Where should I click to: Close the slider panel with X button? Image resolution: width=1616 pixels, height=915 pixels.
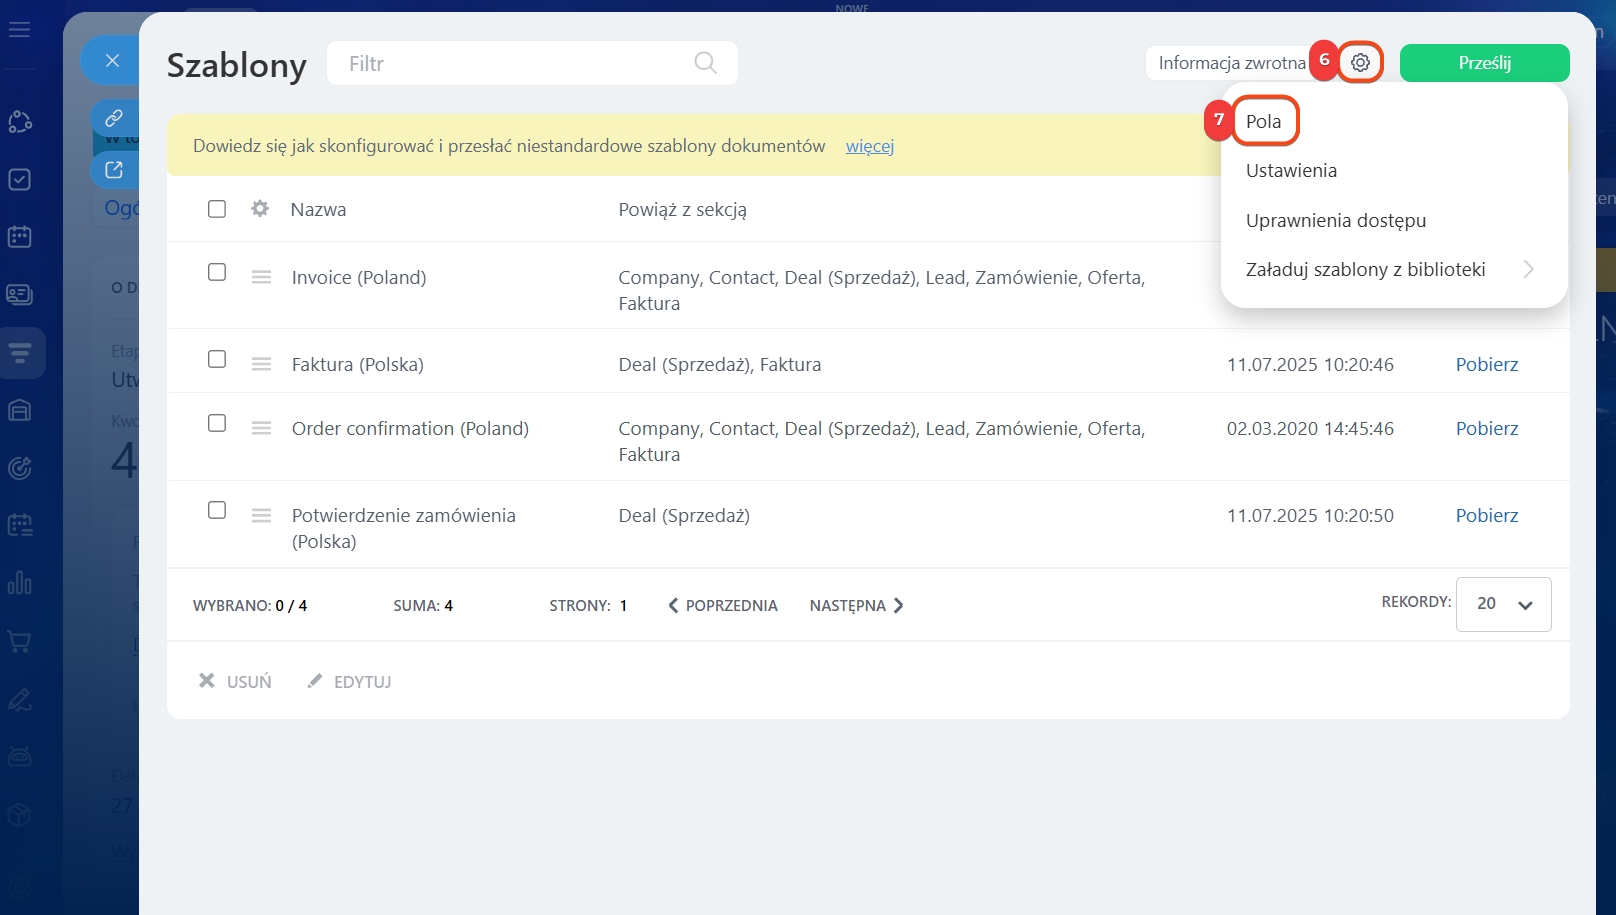click(112, 61)
